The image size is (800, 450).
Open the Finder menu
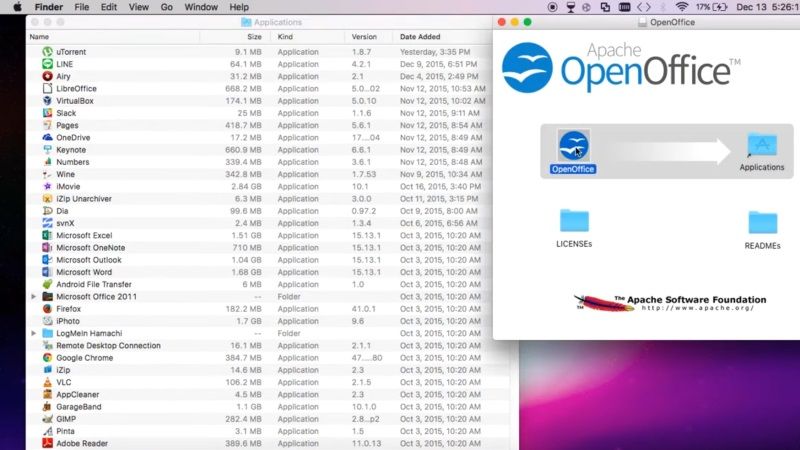pyautogui.click(x=48, y=7)
